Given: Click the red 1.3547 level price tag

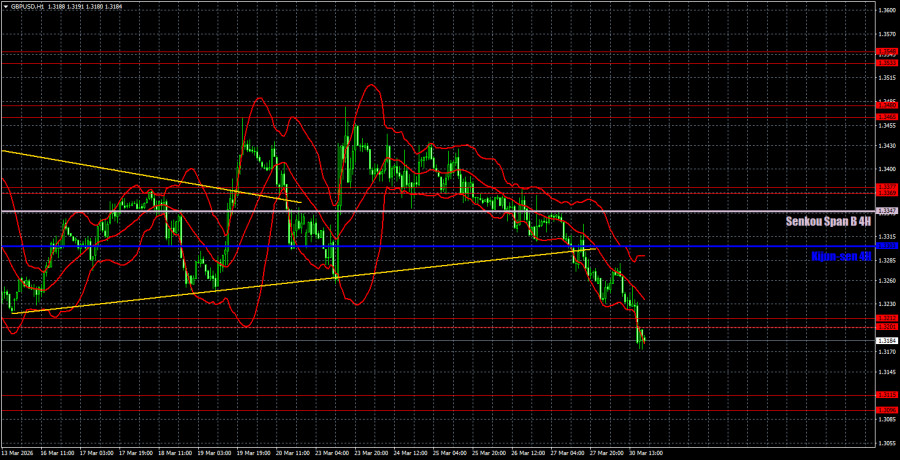Looking at the screenshot, I should (x=886, y=52).
